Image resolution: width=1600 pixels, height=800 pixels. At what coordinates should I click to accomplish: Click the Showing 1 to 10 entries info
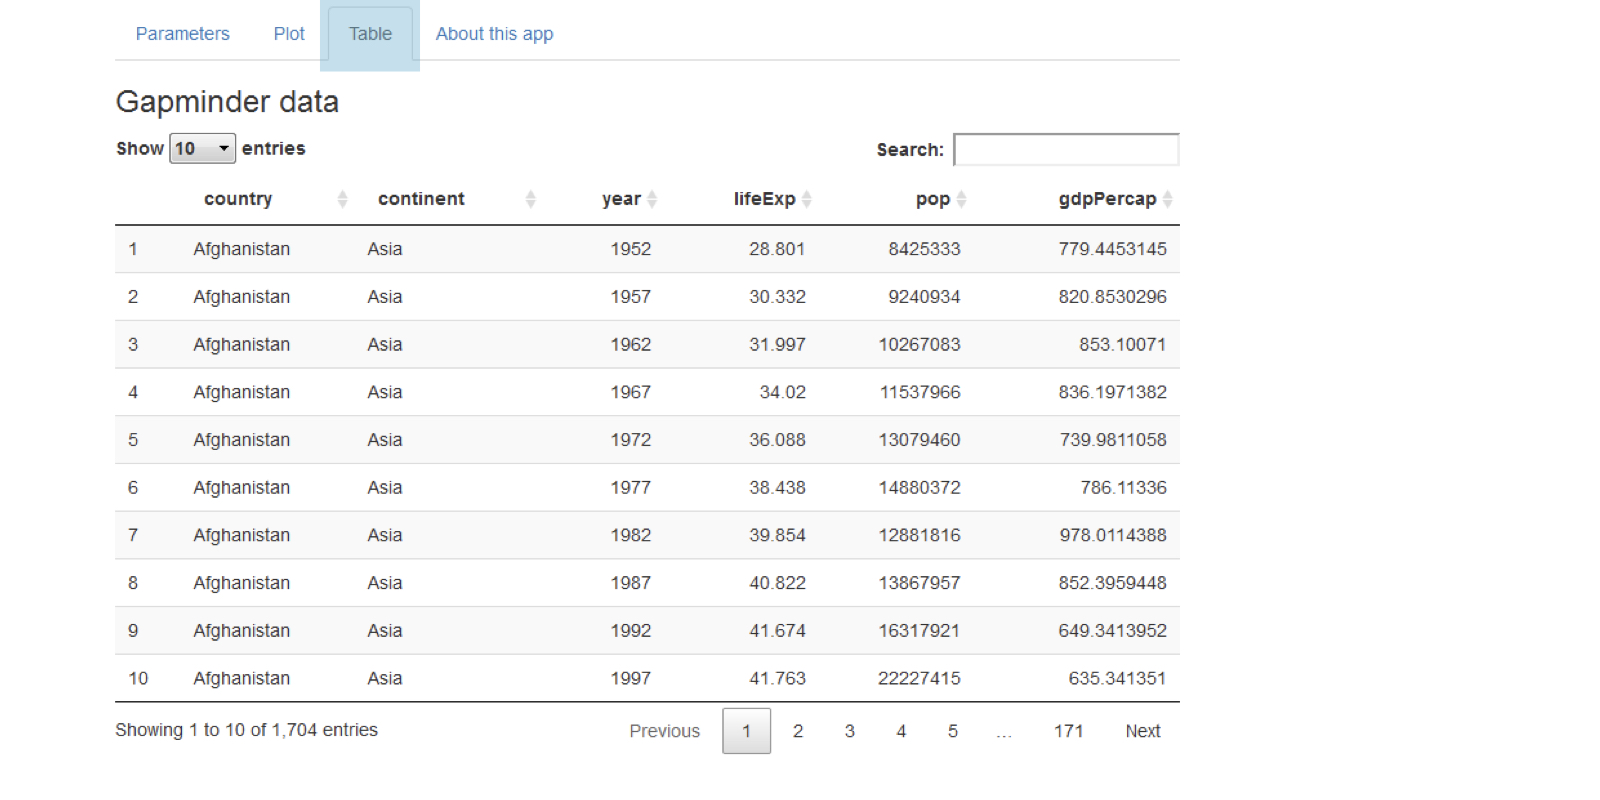pyautogui.click(x=246, y=730)
